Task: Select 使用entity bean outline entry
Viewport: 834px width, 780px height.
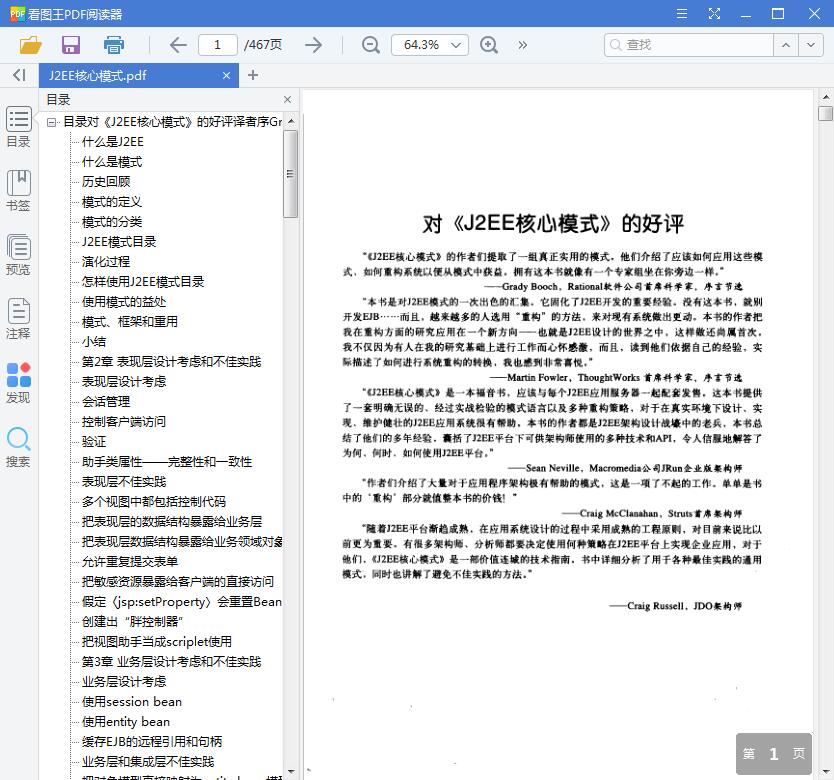Action: [x=126, y=721]
